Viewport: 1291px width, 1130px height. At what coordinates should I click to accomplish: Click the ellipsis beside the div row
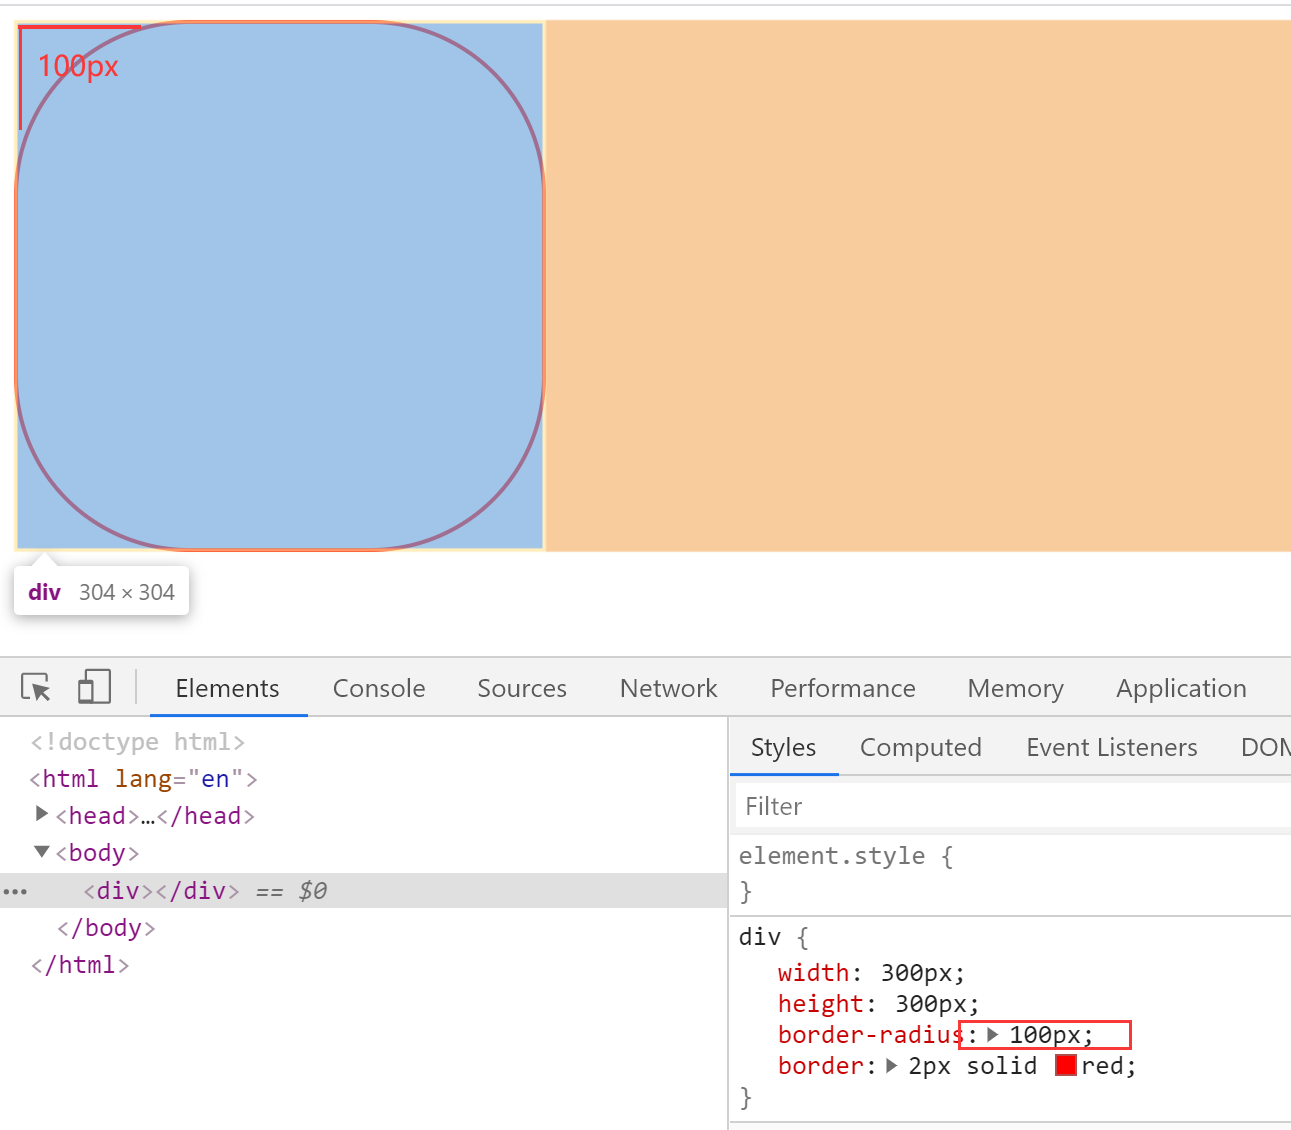click(x=15, y=891)
